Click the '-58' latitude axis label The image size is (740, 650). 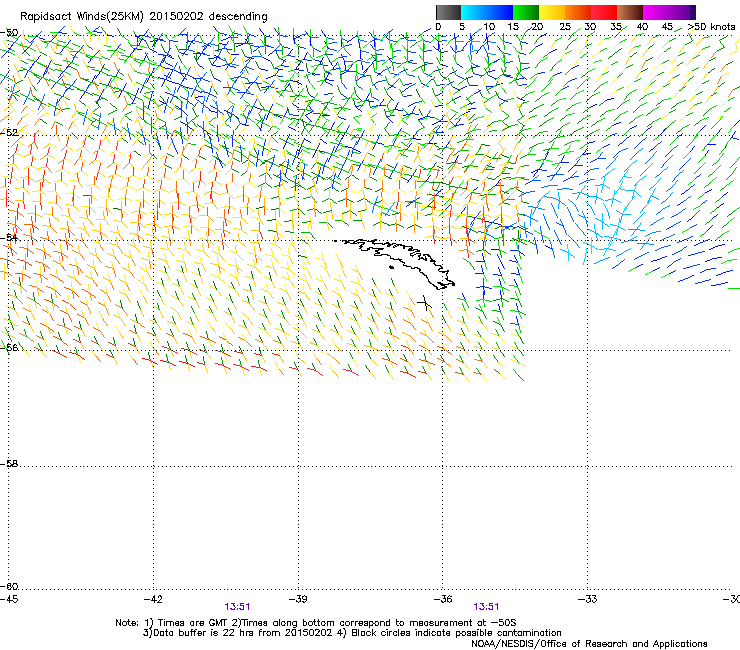tap(9, 464)
